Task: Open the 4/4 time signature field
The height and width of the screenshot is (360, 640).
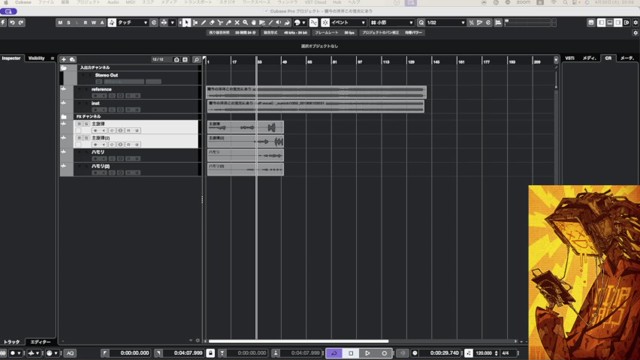Action: [x=505, y=353]
